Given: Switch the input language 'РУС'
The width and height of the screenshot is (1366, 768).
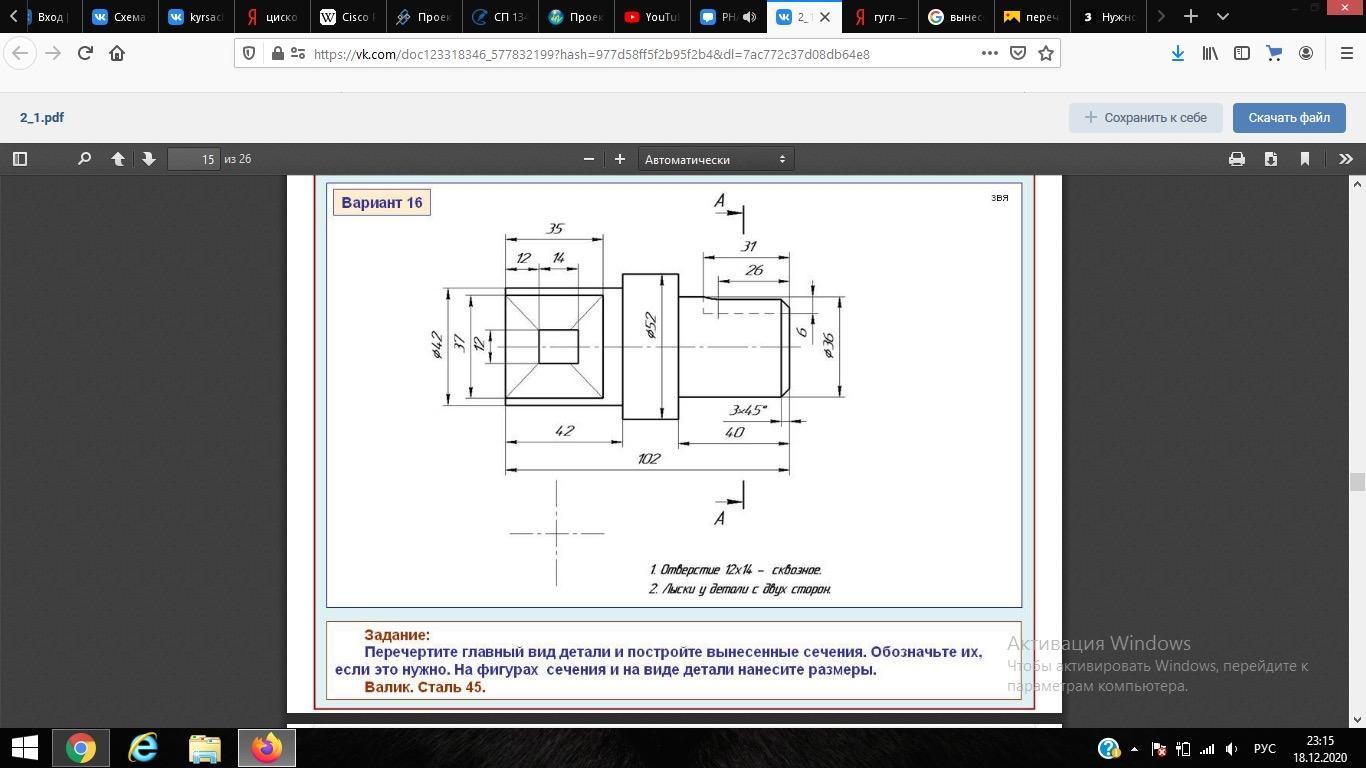Looking at the screenshot, I should [1265, 749].
